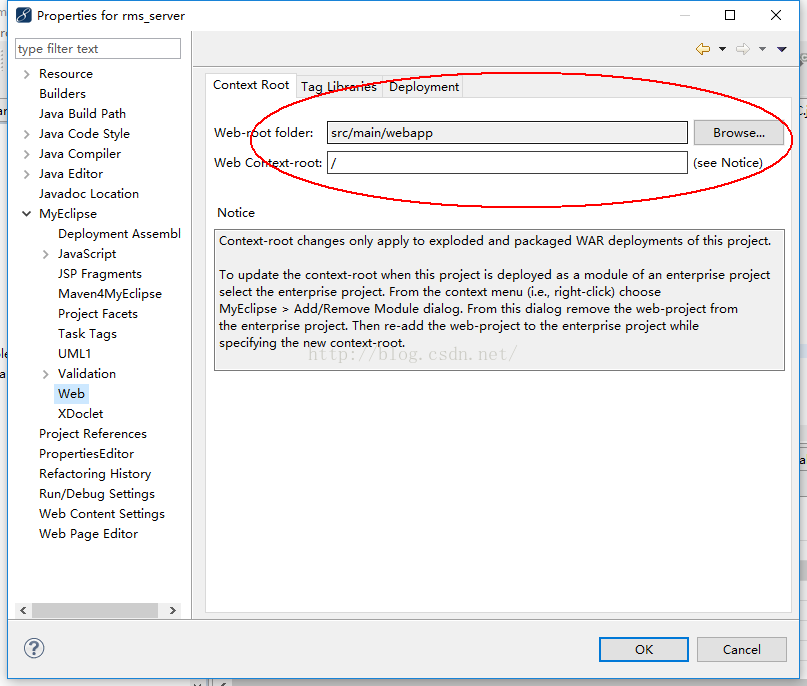Click the help question mark icon
Viewport: 807px width, 686px height.
[34, 648]
